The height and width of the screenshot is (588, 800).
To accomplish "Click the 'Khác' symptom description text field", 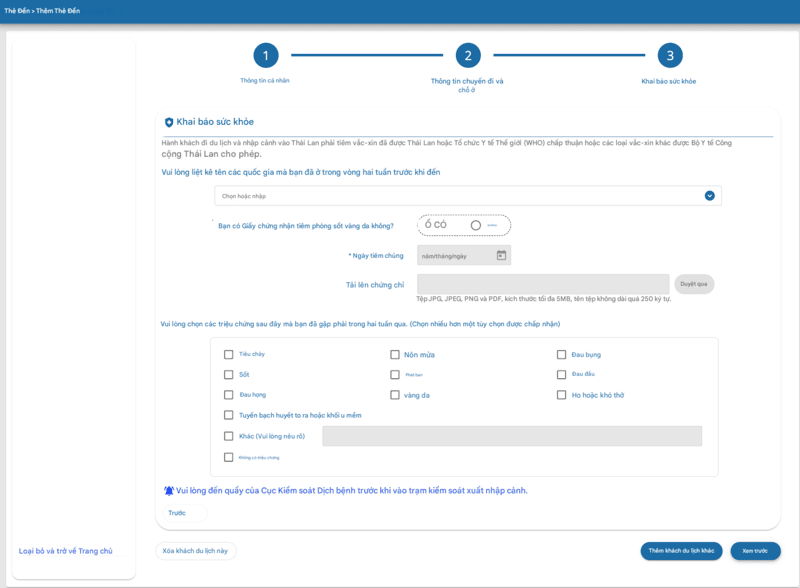I will (512, 436).
